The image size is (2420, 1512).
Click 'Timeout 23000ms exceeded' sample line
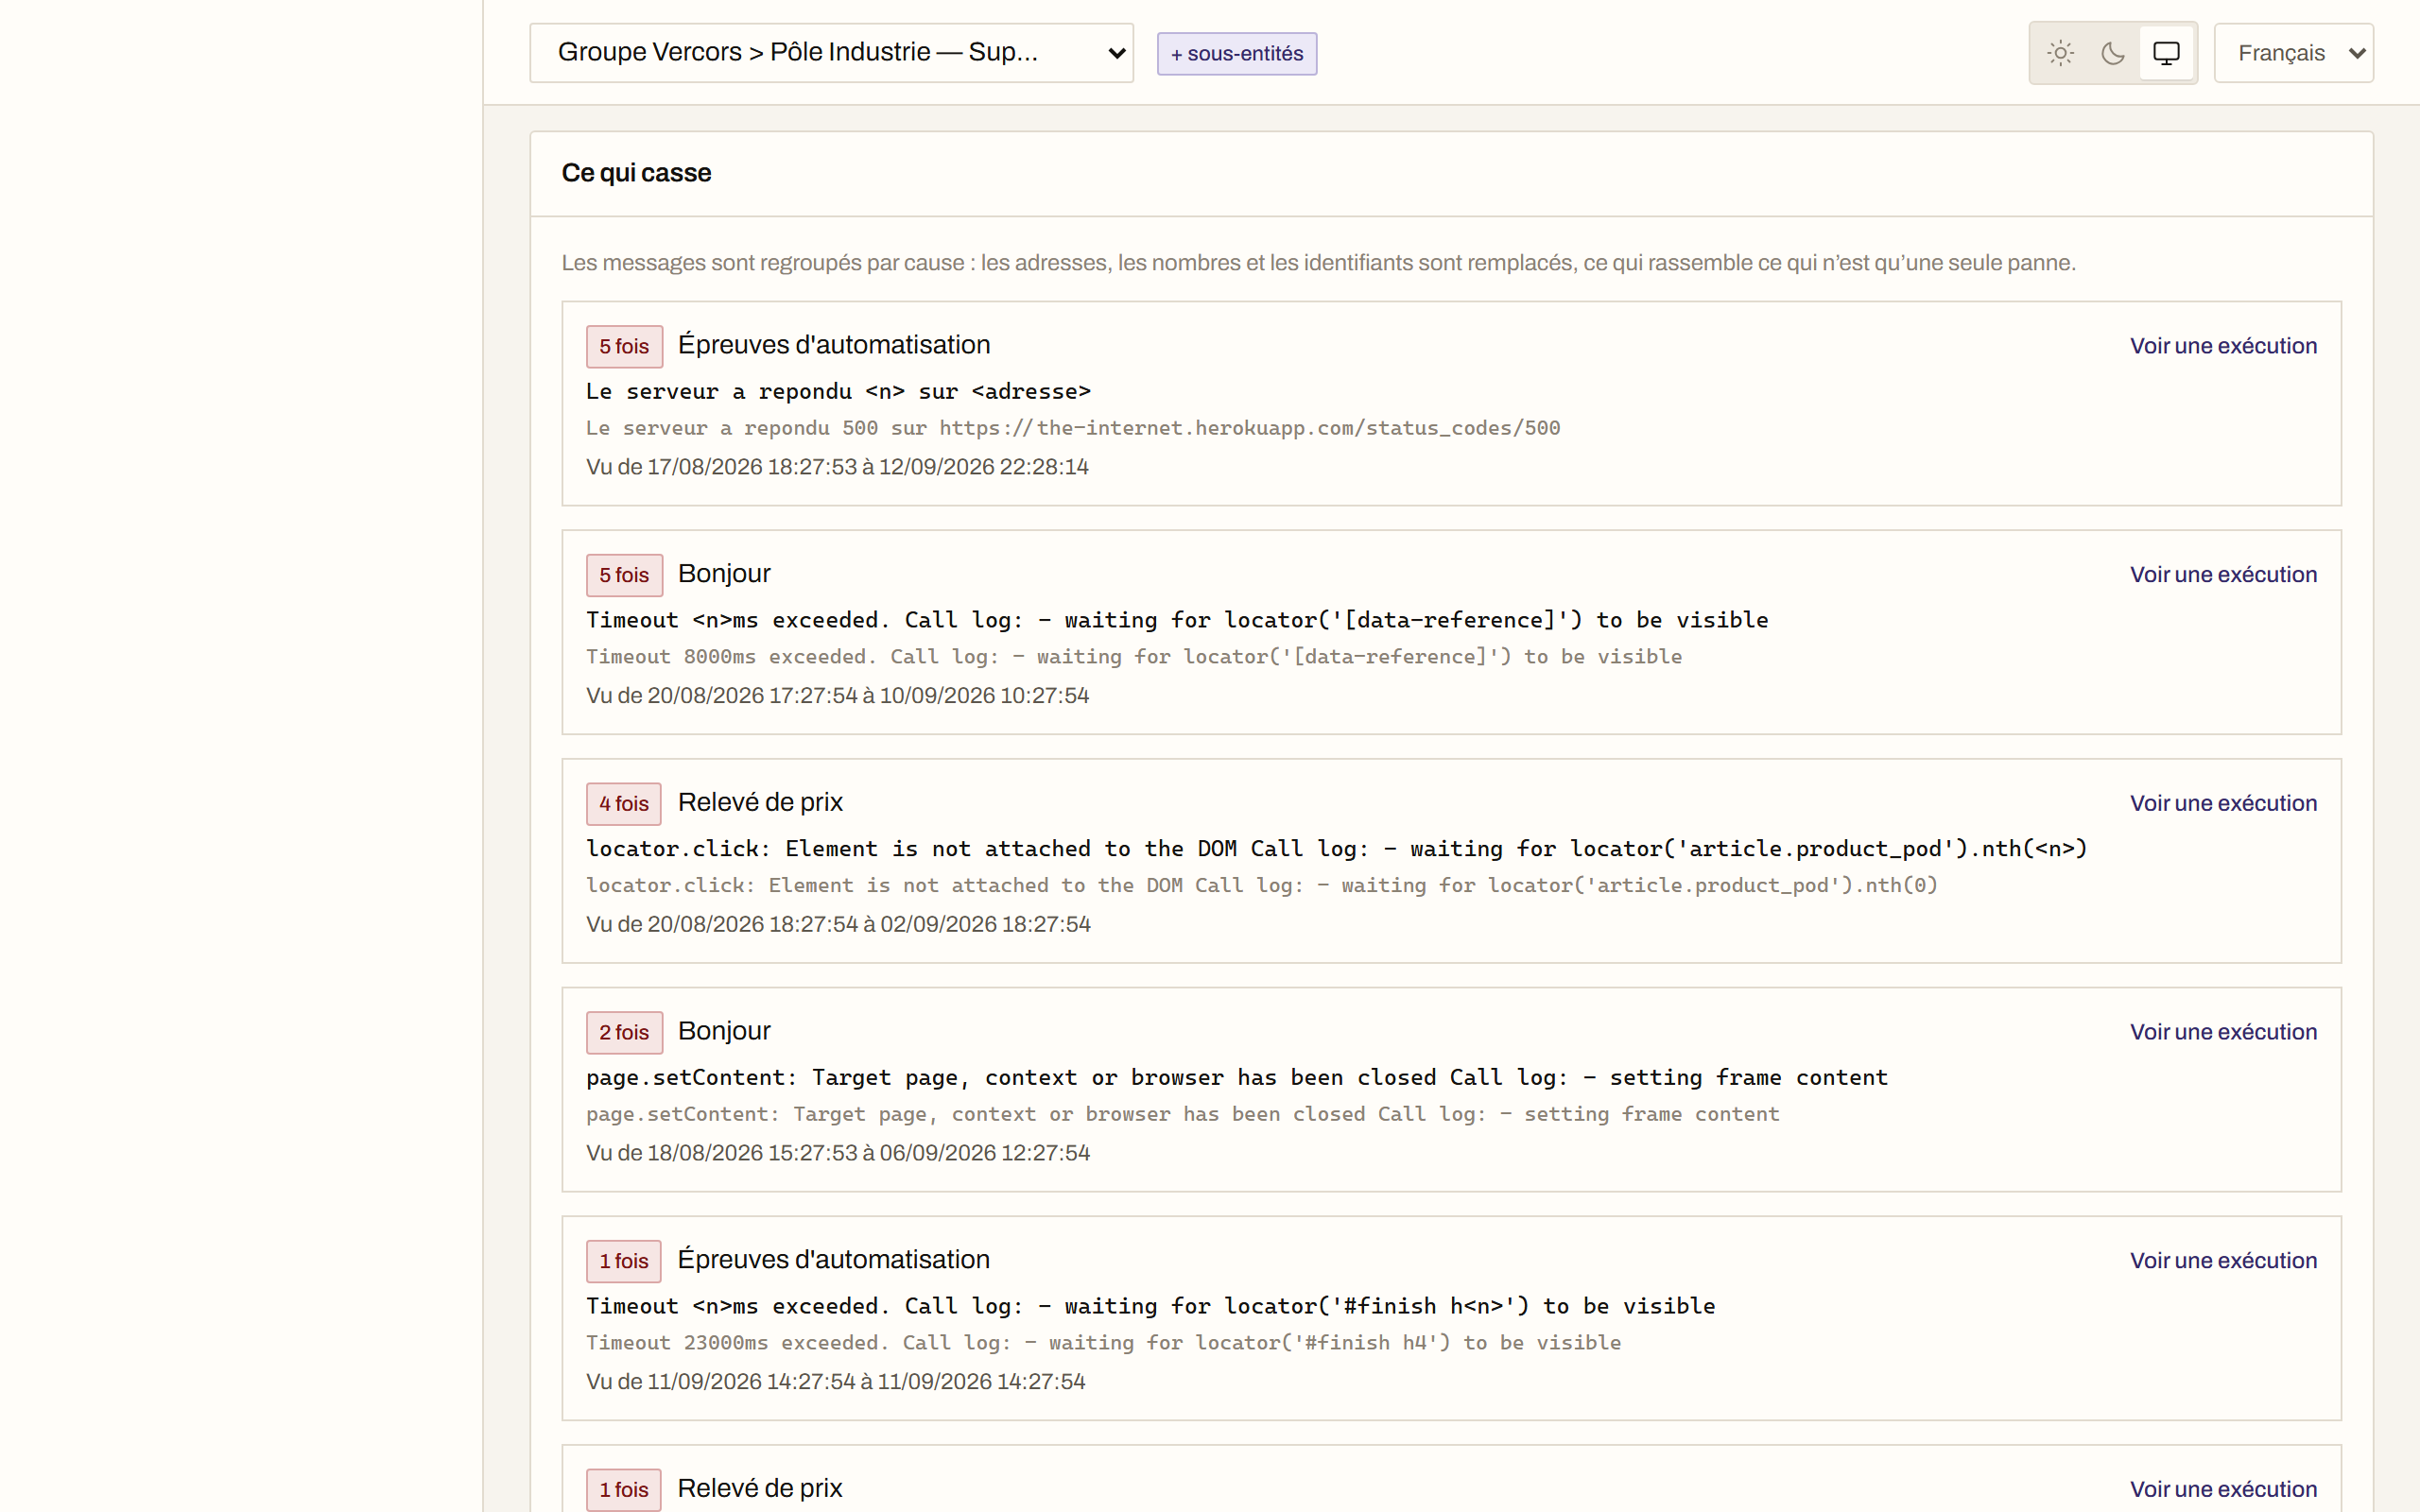(1103, 1343)
